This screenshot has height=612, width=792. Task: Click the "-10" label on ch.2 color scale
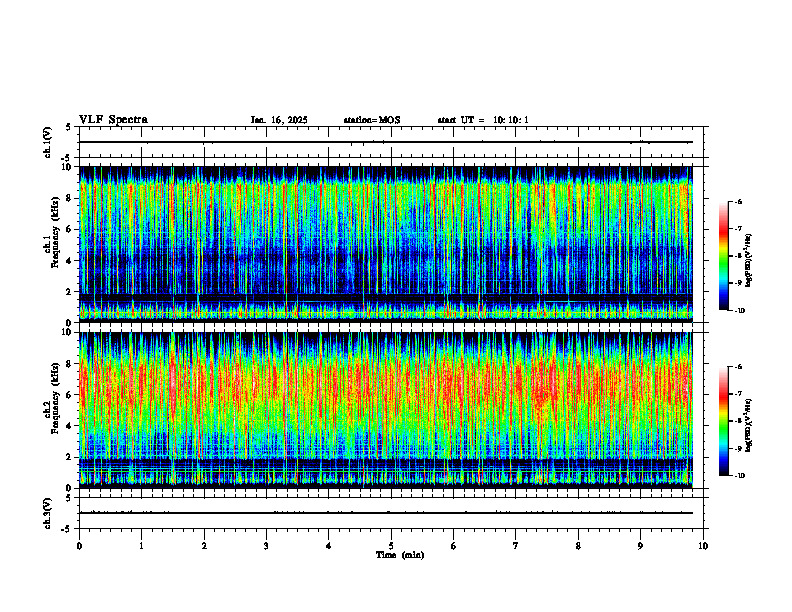(740, 476)
